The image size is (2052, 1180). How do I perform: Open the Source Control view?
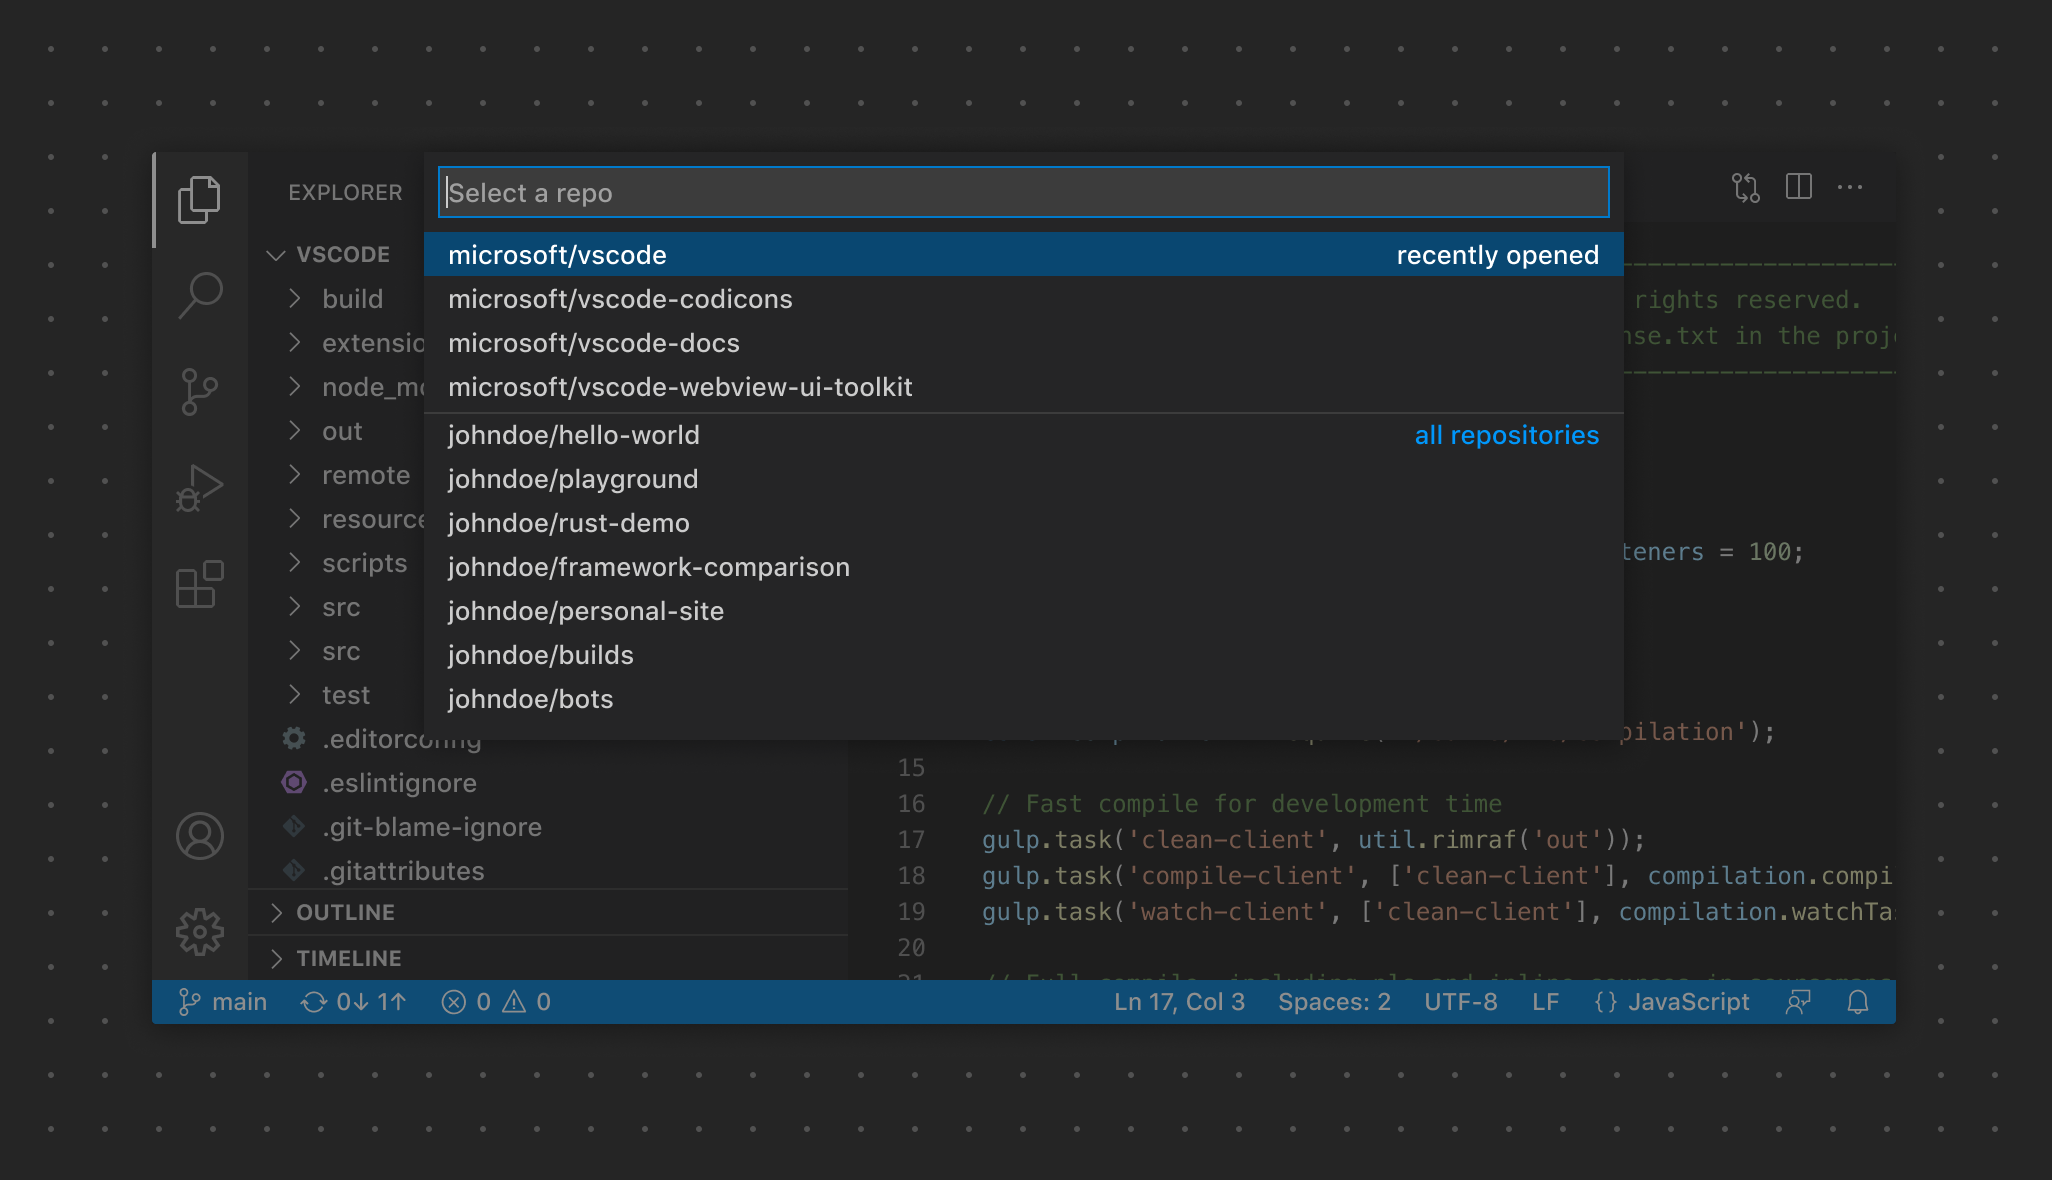(200, 391)
